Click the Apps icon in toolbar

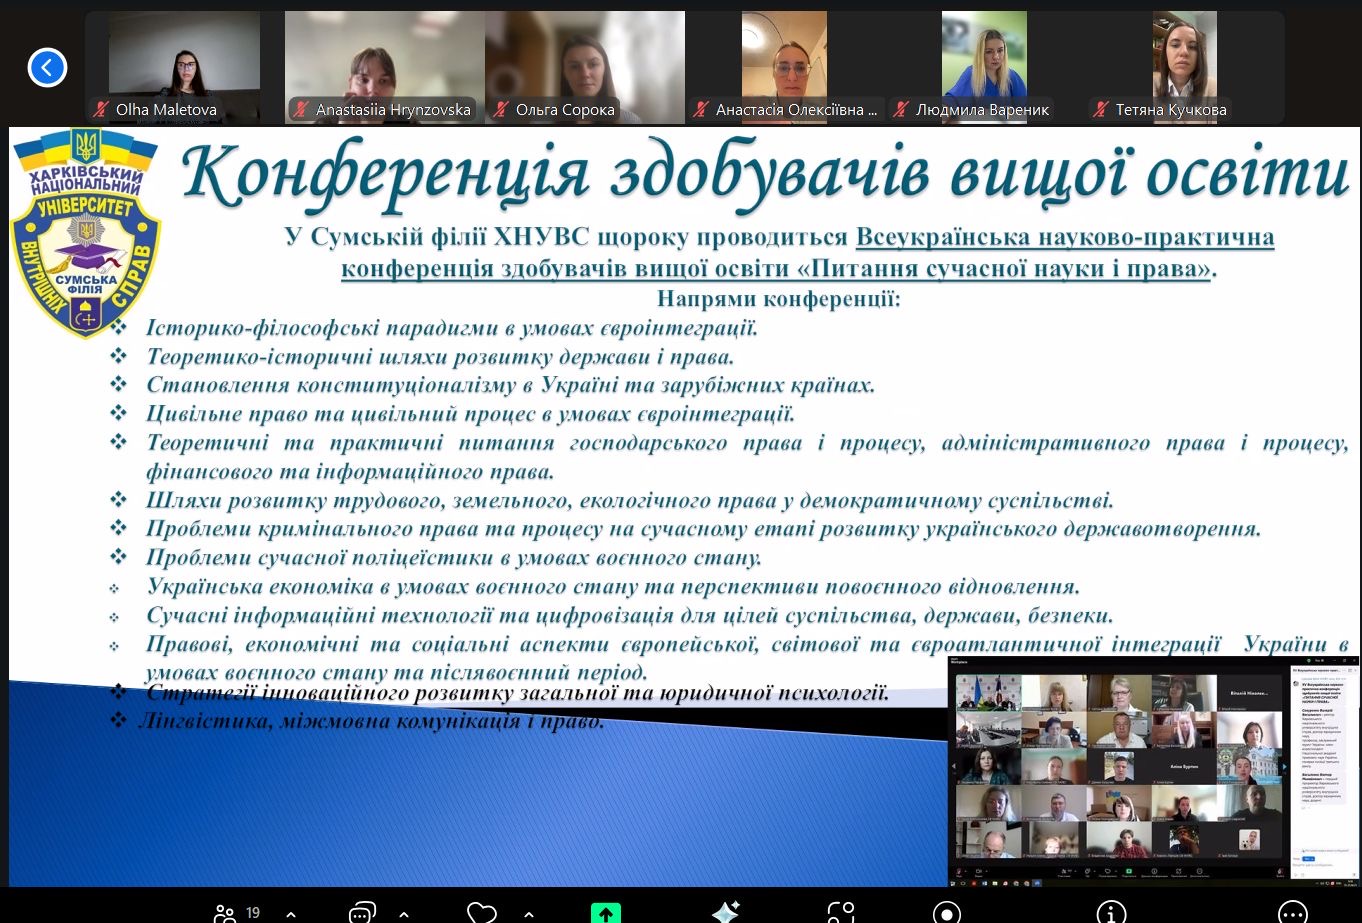click(841, 912)
